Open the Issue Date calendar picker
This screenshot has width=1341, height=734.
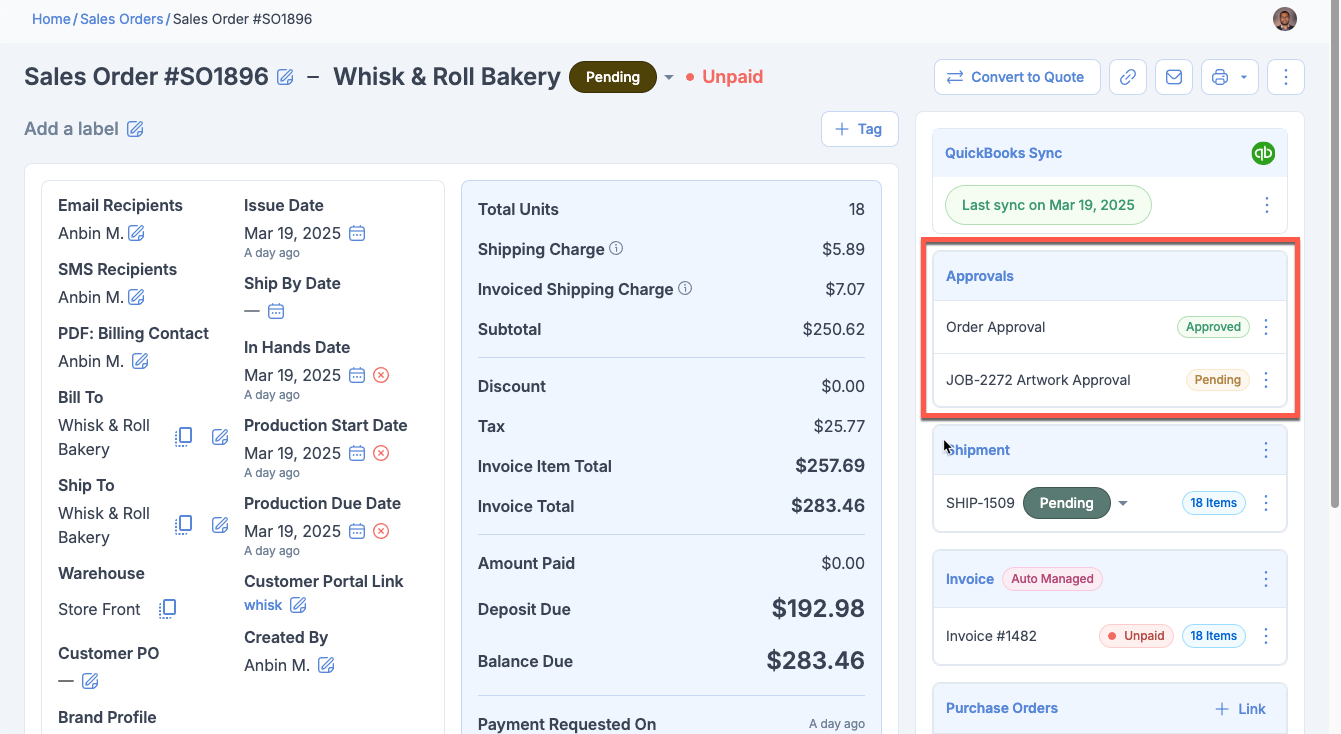click(x=357, y=233)
